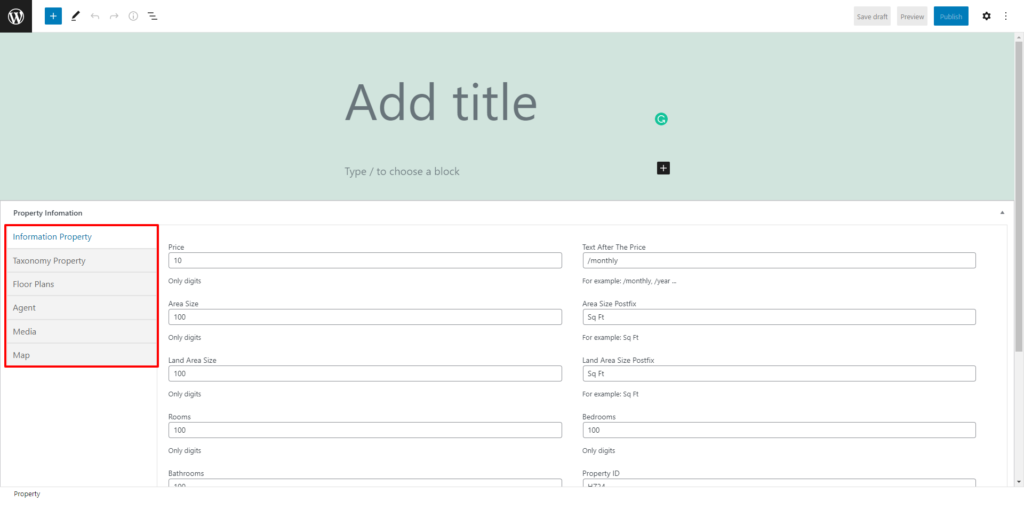Image resolution: width=1024 pixels, height=517 pixels.
Task: Open the block inserter plus button
Action: pyautogui.click(x=53, y=16)
